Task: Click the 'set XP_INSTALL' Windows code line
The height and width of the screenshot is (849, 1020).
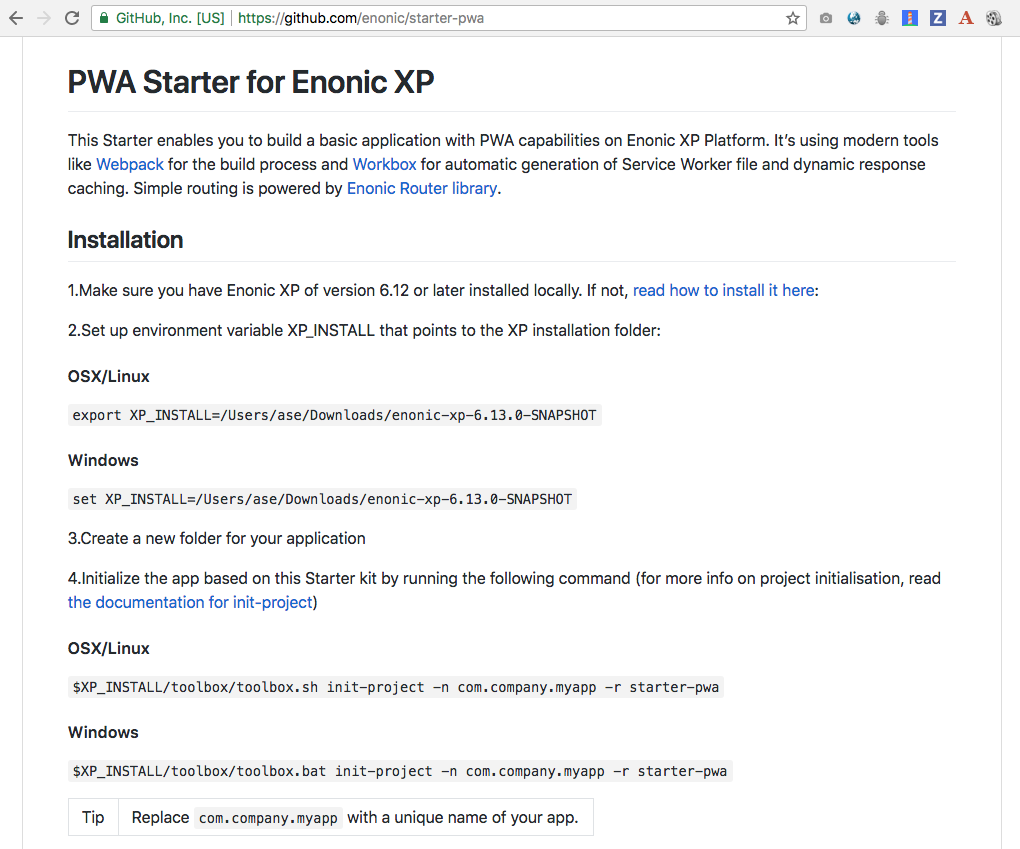Action: [322, 499]
